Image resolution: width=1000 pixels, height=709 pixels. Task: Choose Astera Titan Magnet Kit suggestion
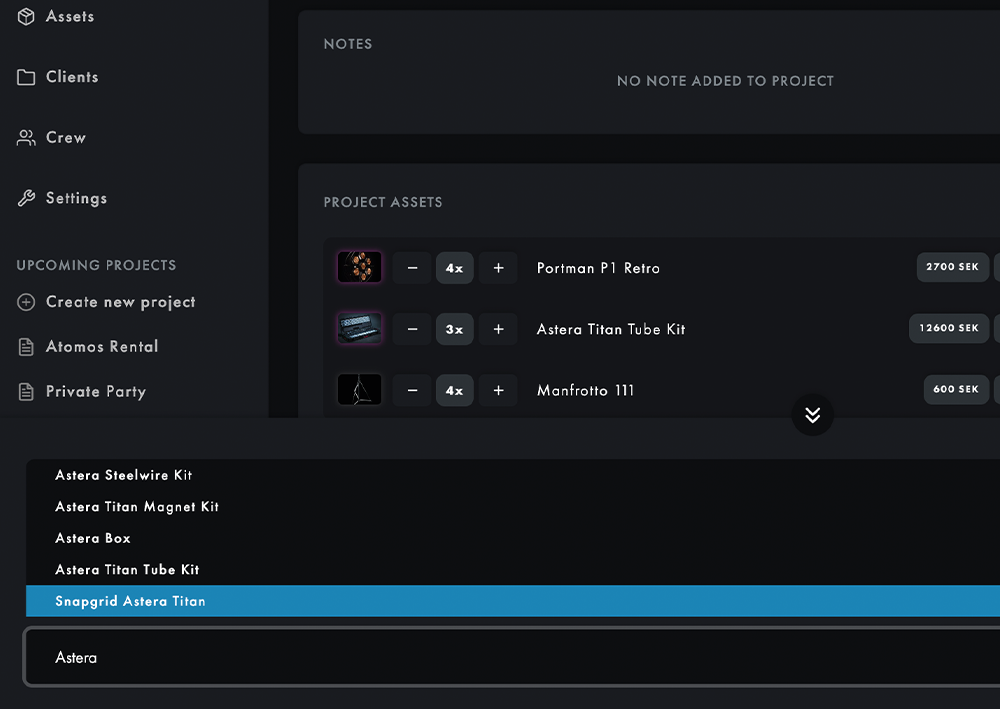[x=137, y=507]
